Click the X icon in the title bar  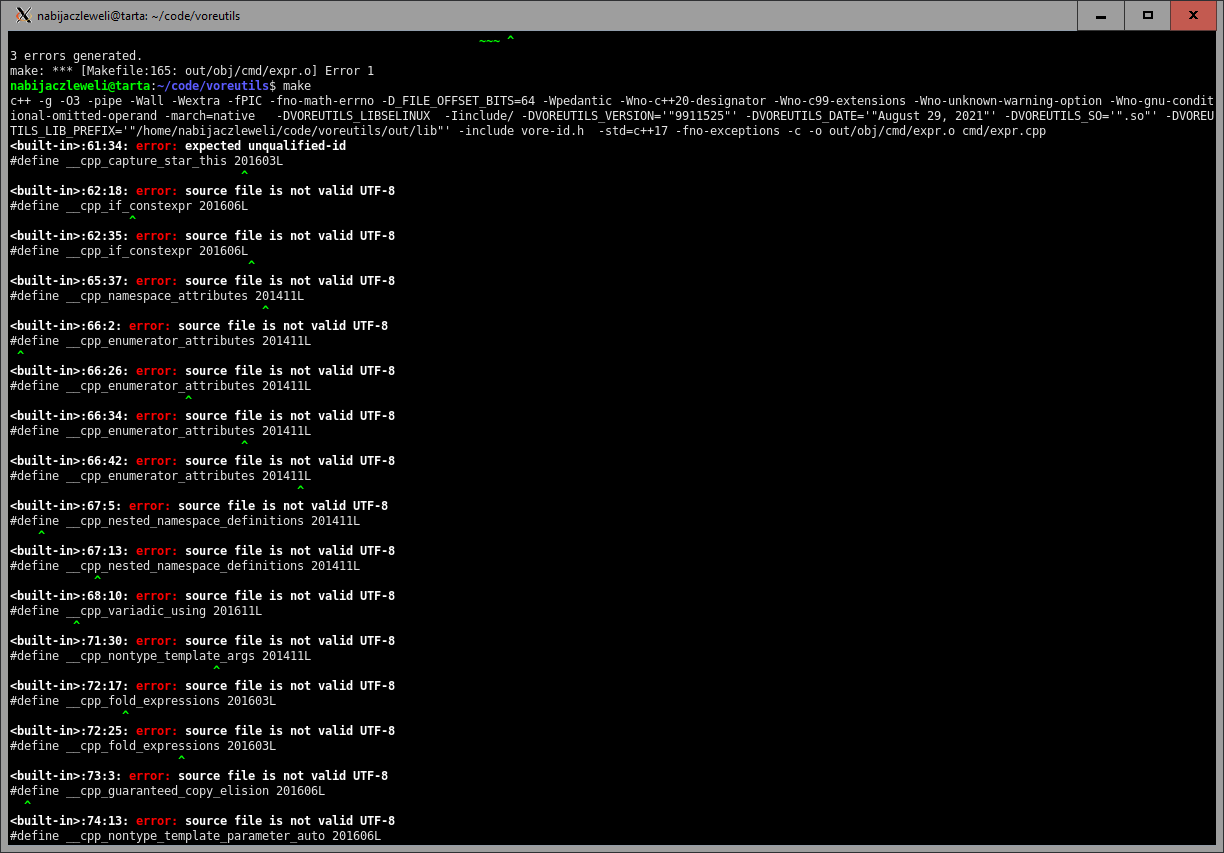click(24, 15)
